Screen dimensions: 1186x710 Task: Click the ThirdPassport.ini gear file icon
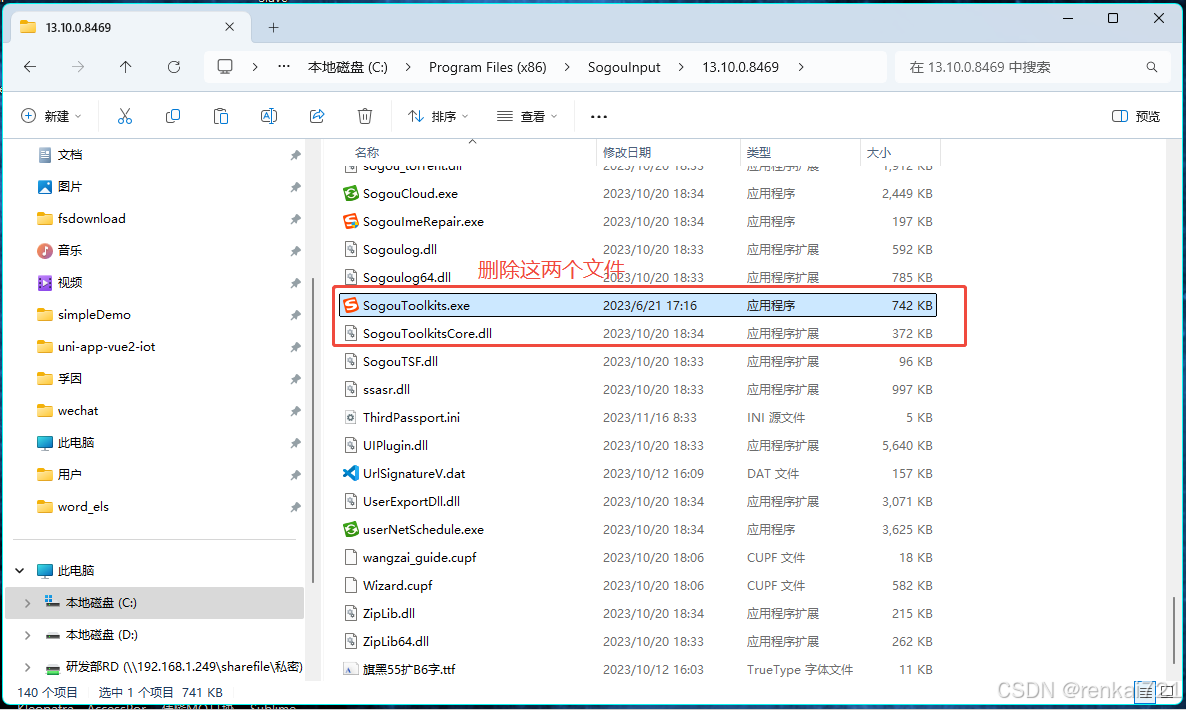tap(350, 417)
